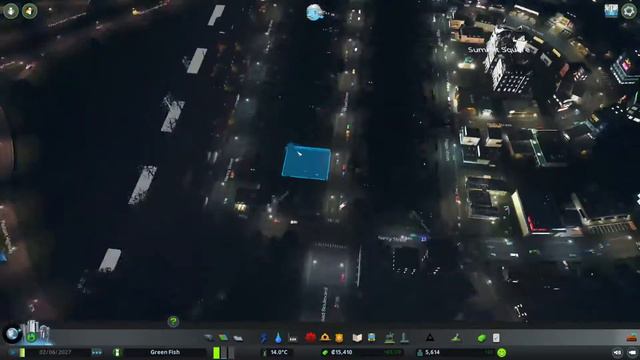The width and height of the screenshot is (640, 360).
Task: Click the city balance ₡15,410
Action: tap(342, 352)
